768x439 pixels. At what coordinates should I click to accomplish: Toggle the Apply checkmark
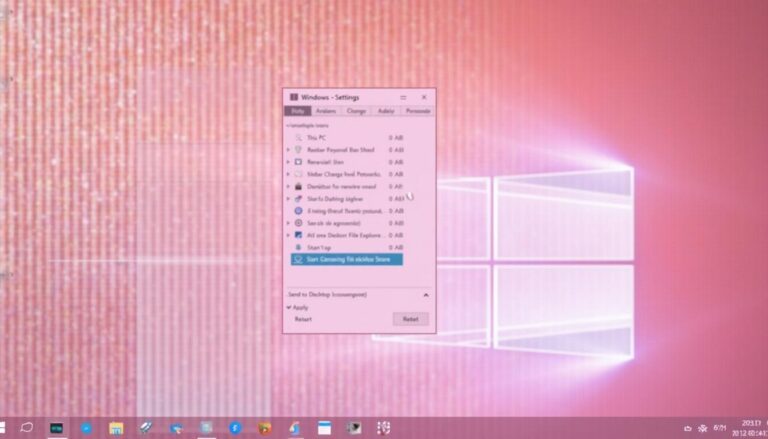(x=289, y=307)
